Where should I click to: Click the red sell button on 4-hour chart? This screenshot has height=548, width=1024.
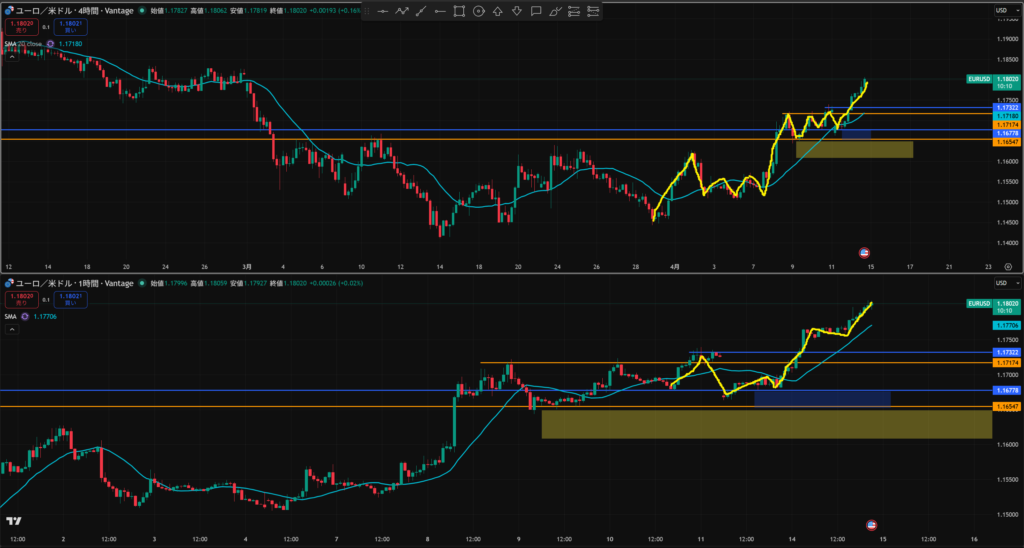[20, 27]
